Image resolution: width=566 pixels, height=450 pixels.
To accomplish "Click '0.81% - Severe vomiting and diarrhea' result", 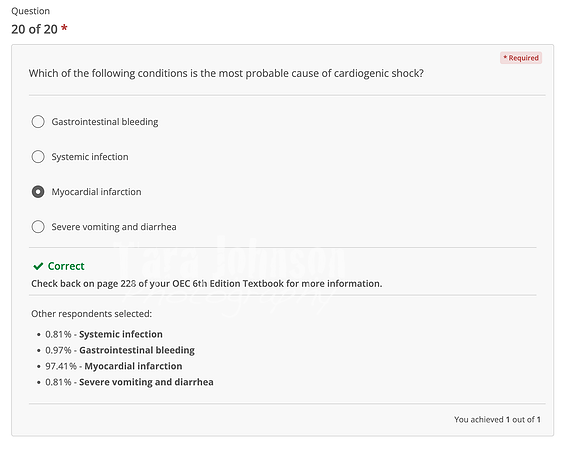I will click(129, 382).
